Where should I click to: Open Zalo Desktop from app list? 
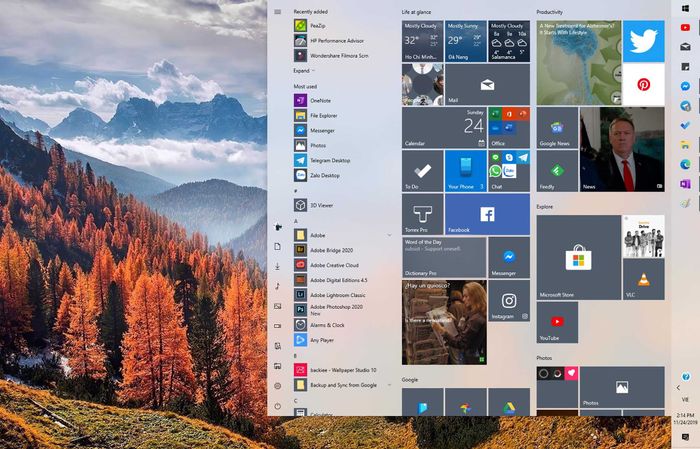point(342,175)
